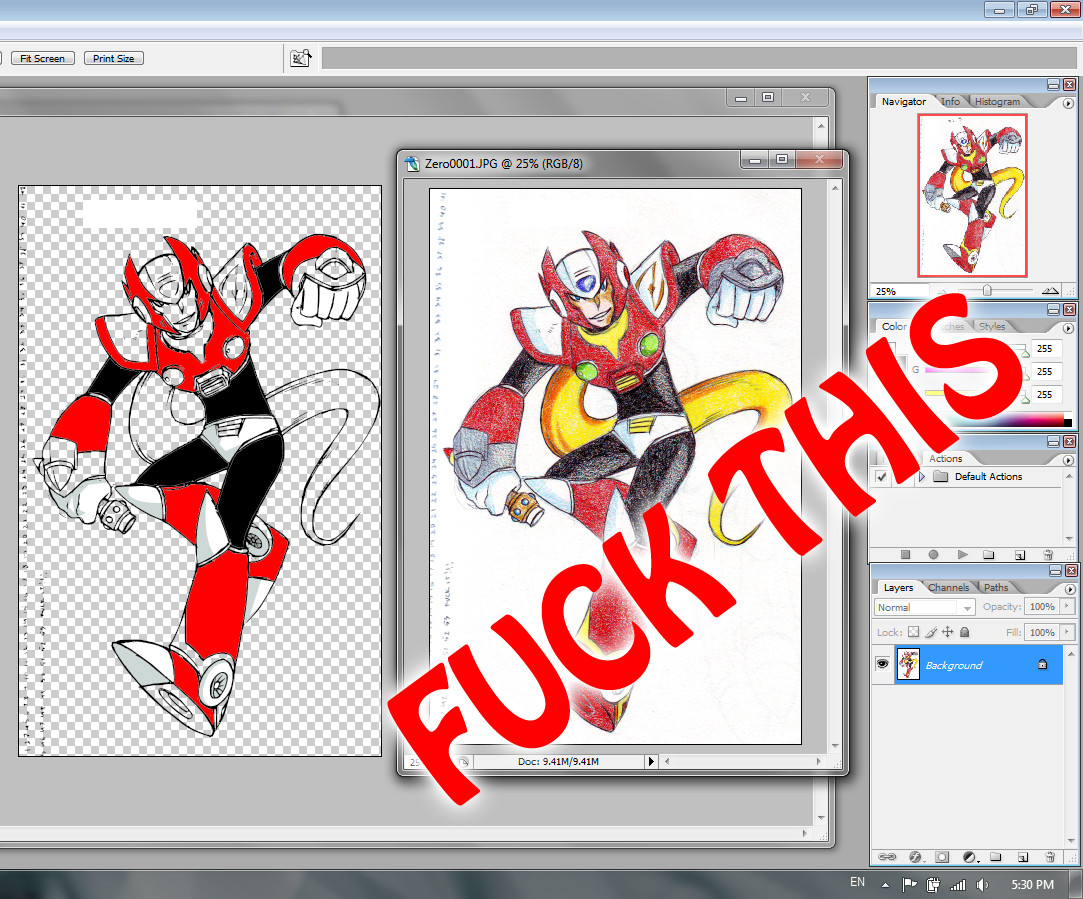Open Add a layer style icon
The image size is (1083, 899).
916,857
